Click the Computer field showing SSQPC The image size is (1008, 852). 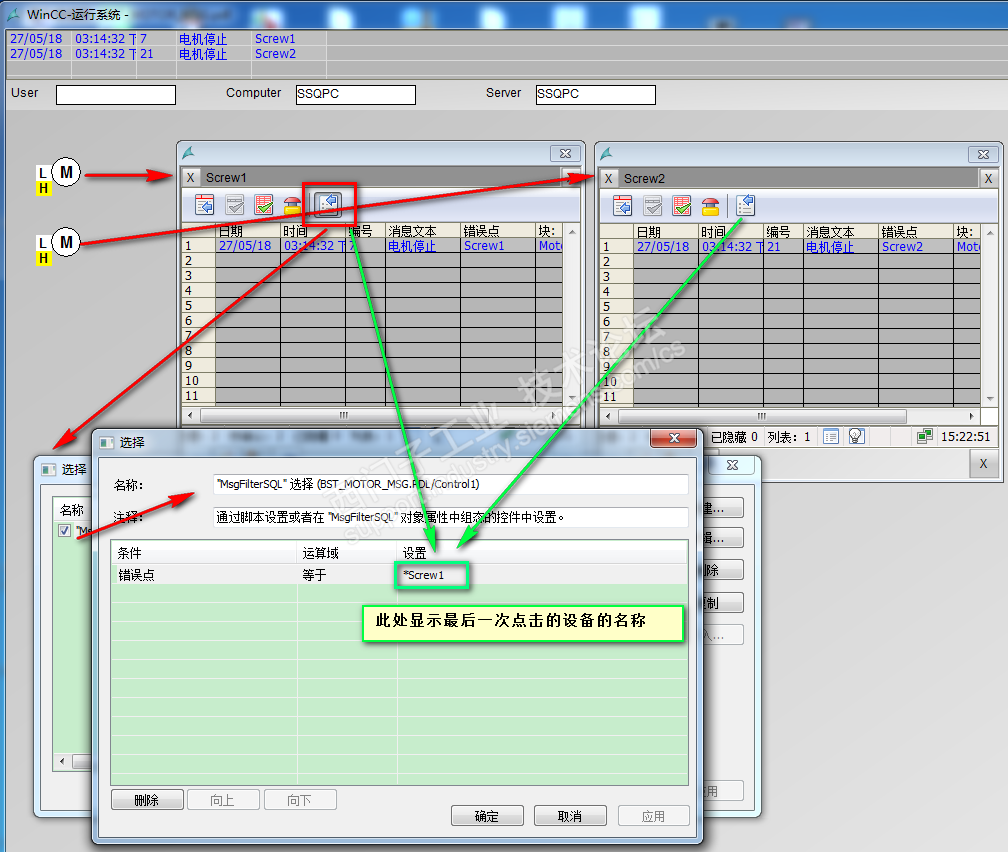pyautogui.click(x=356, y=95)
